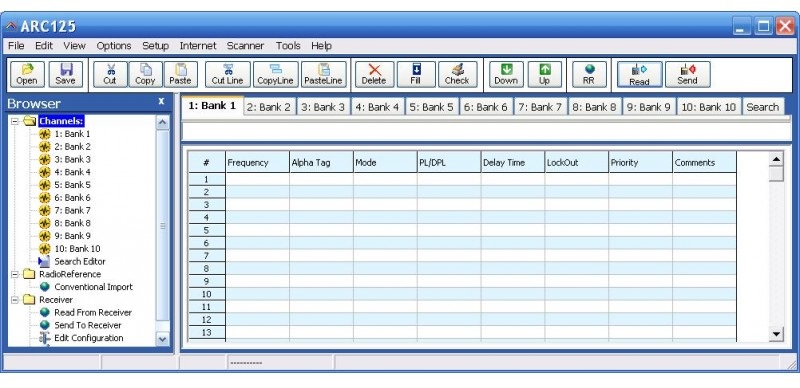Close the Browser panel

point(161,102)
